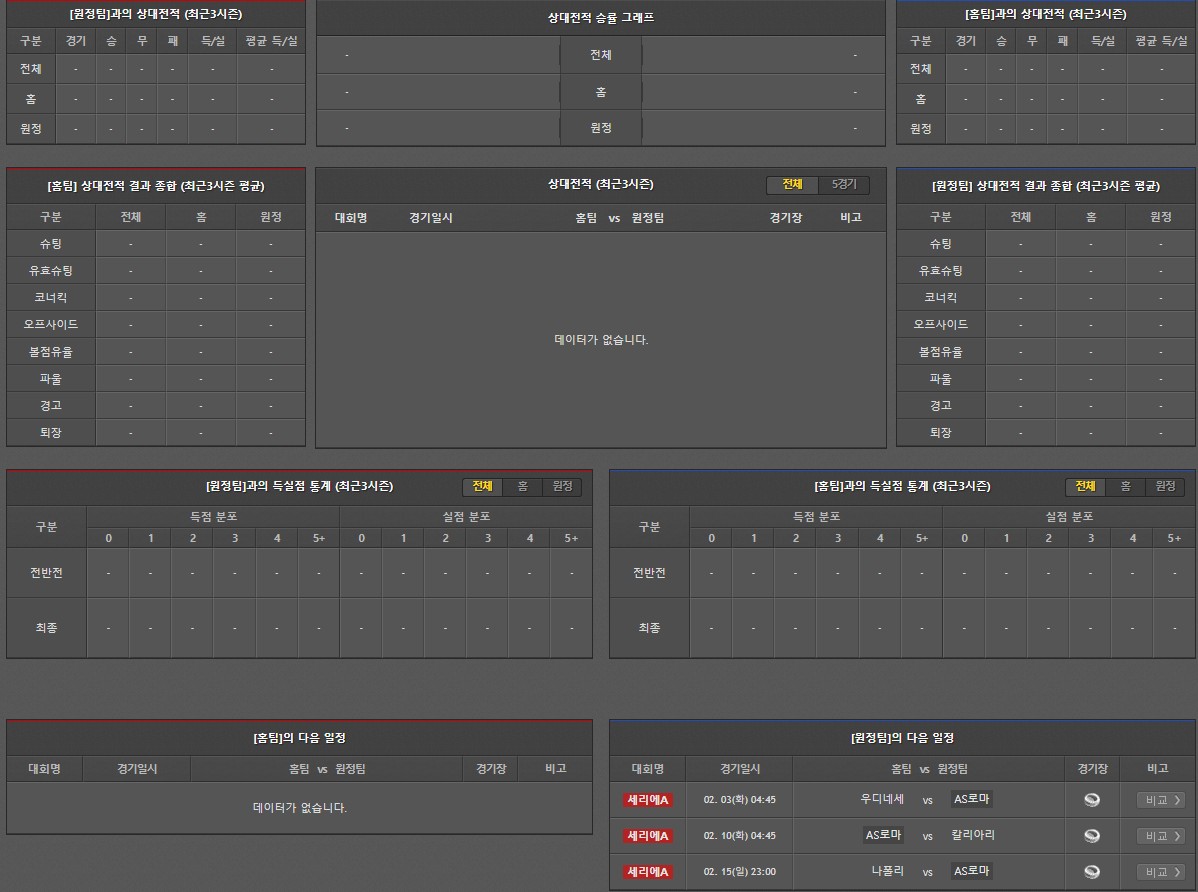Select 전체 tab in 상대전적 match list
The height and width of the screenshot is (892, 1198).
pos(792,185)
